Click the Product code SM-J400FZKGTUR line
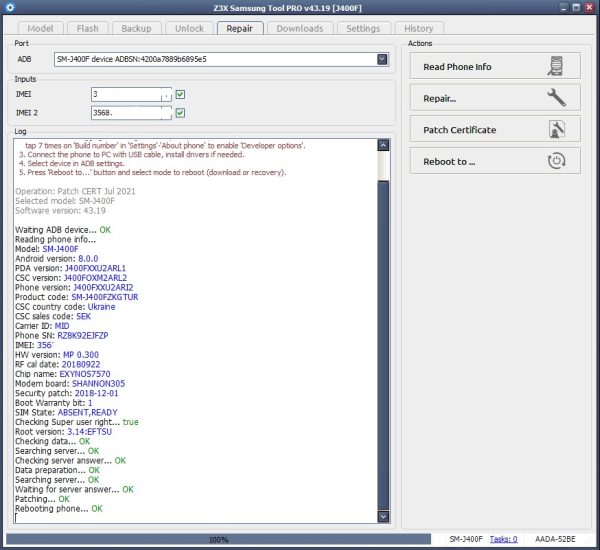The image size is (600, 550). pyautogui.click(x=77, y=297)
